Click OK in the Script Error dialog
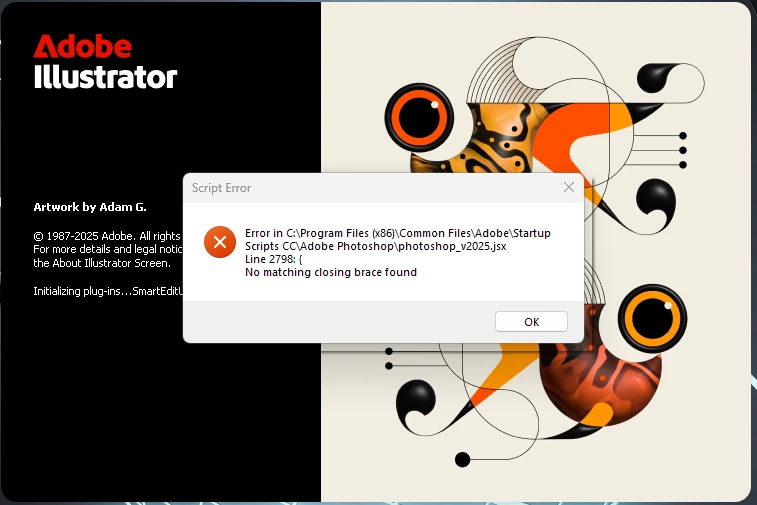The image size is (757, 505). pos(531,322)
